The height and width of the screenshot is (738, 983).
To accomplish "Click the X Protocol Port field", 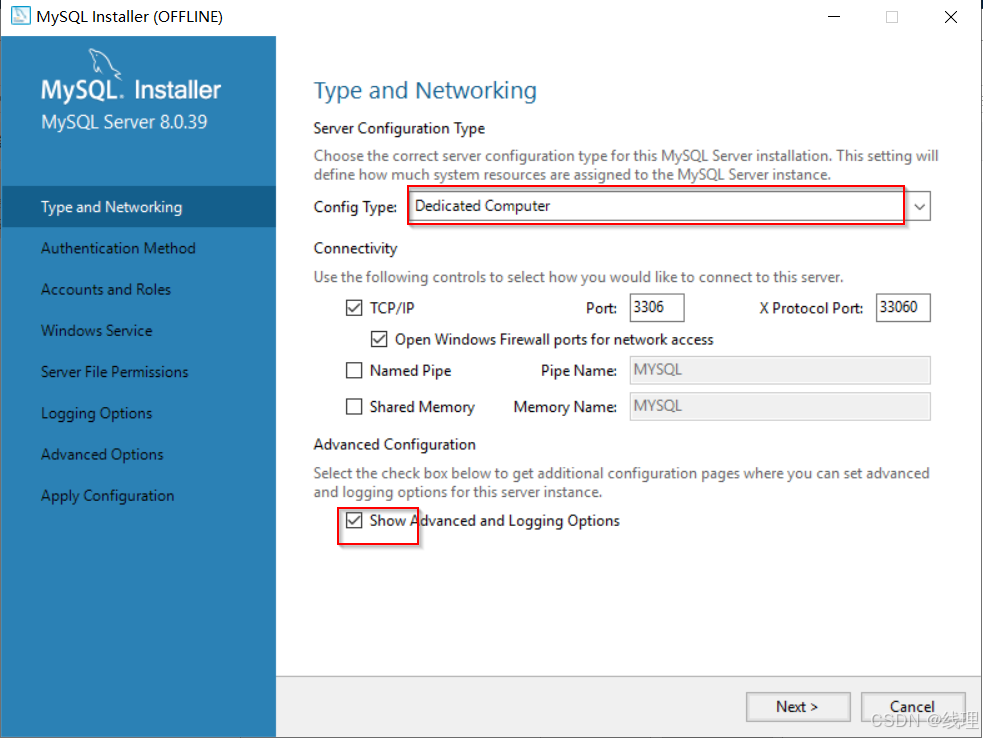I will coord(902,308).
